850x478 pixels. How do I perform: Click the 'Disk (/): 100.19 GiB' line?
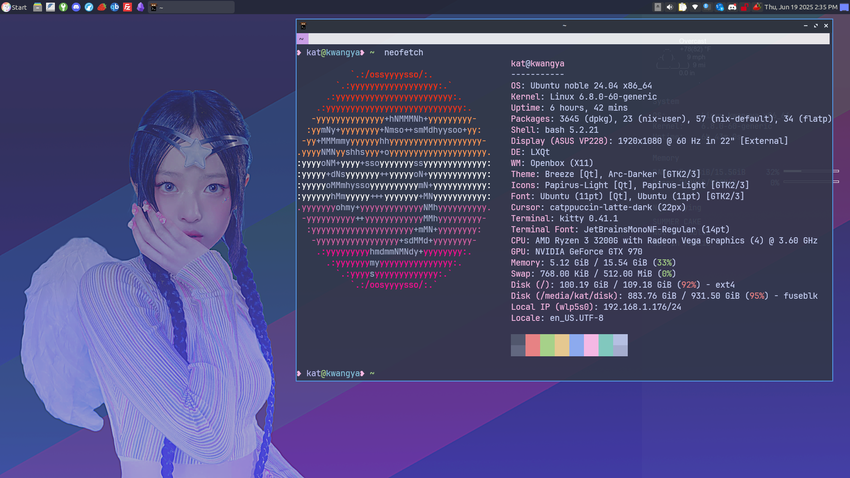pyautogui.click(x=622, y=285)
